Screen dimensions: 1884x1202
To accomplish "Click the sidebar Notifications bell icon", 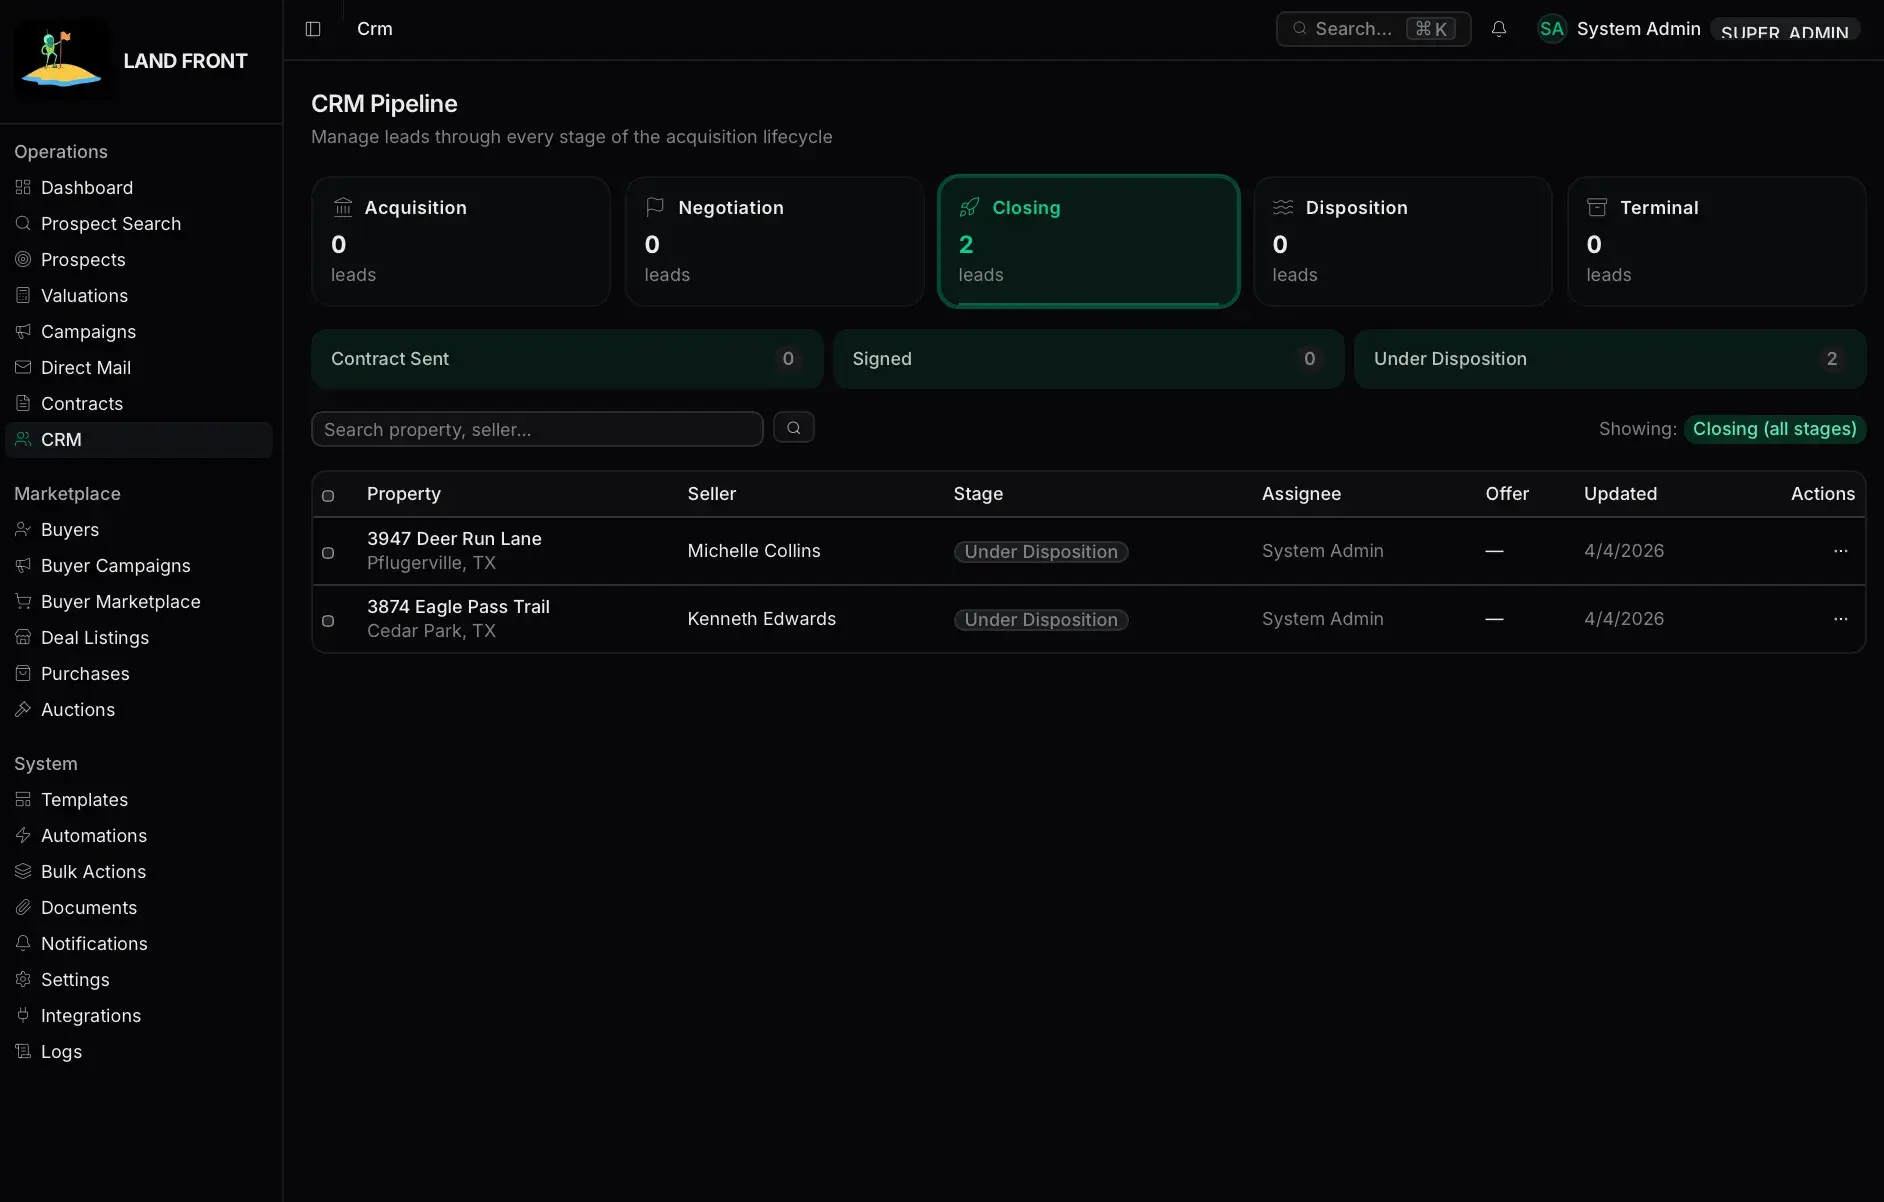I will (23, 943).
